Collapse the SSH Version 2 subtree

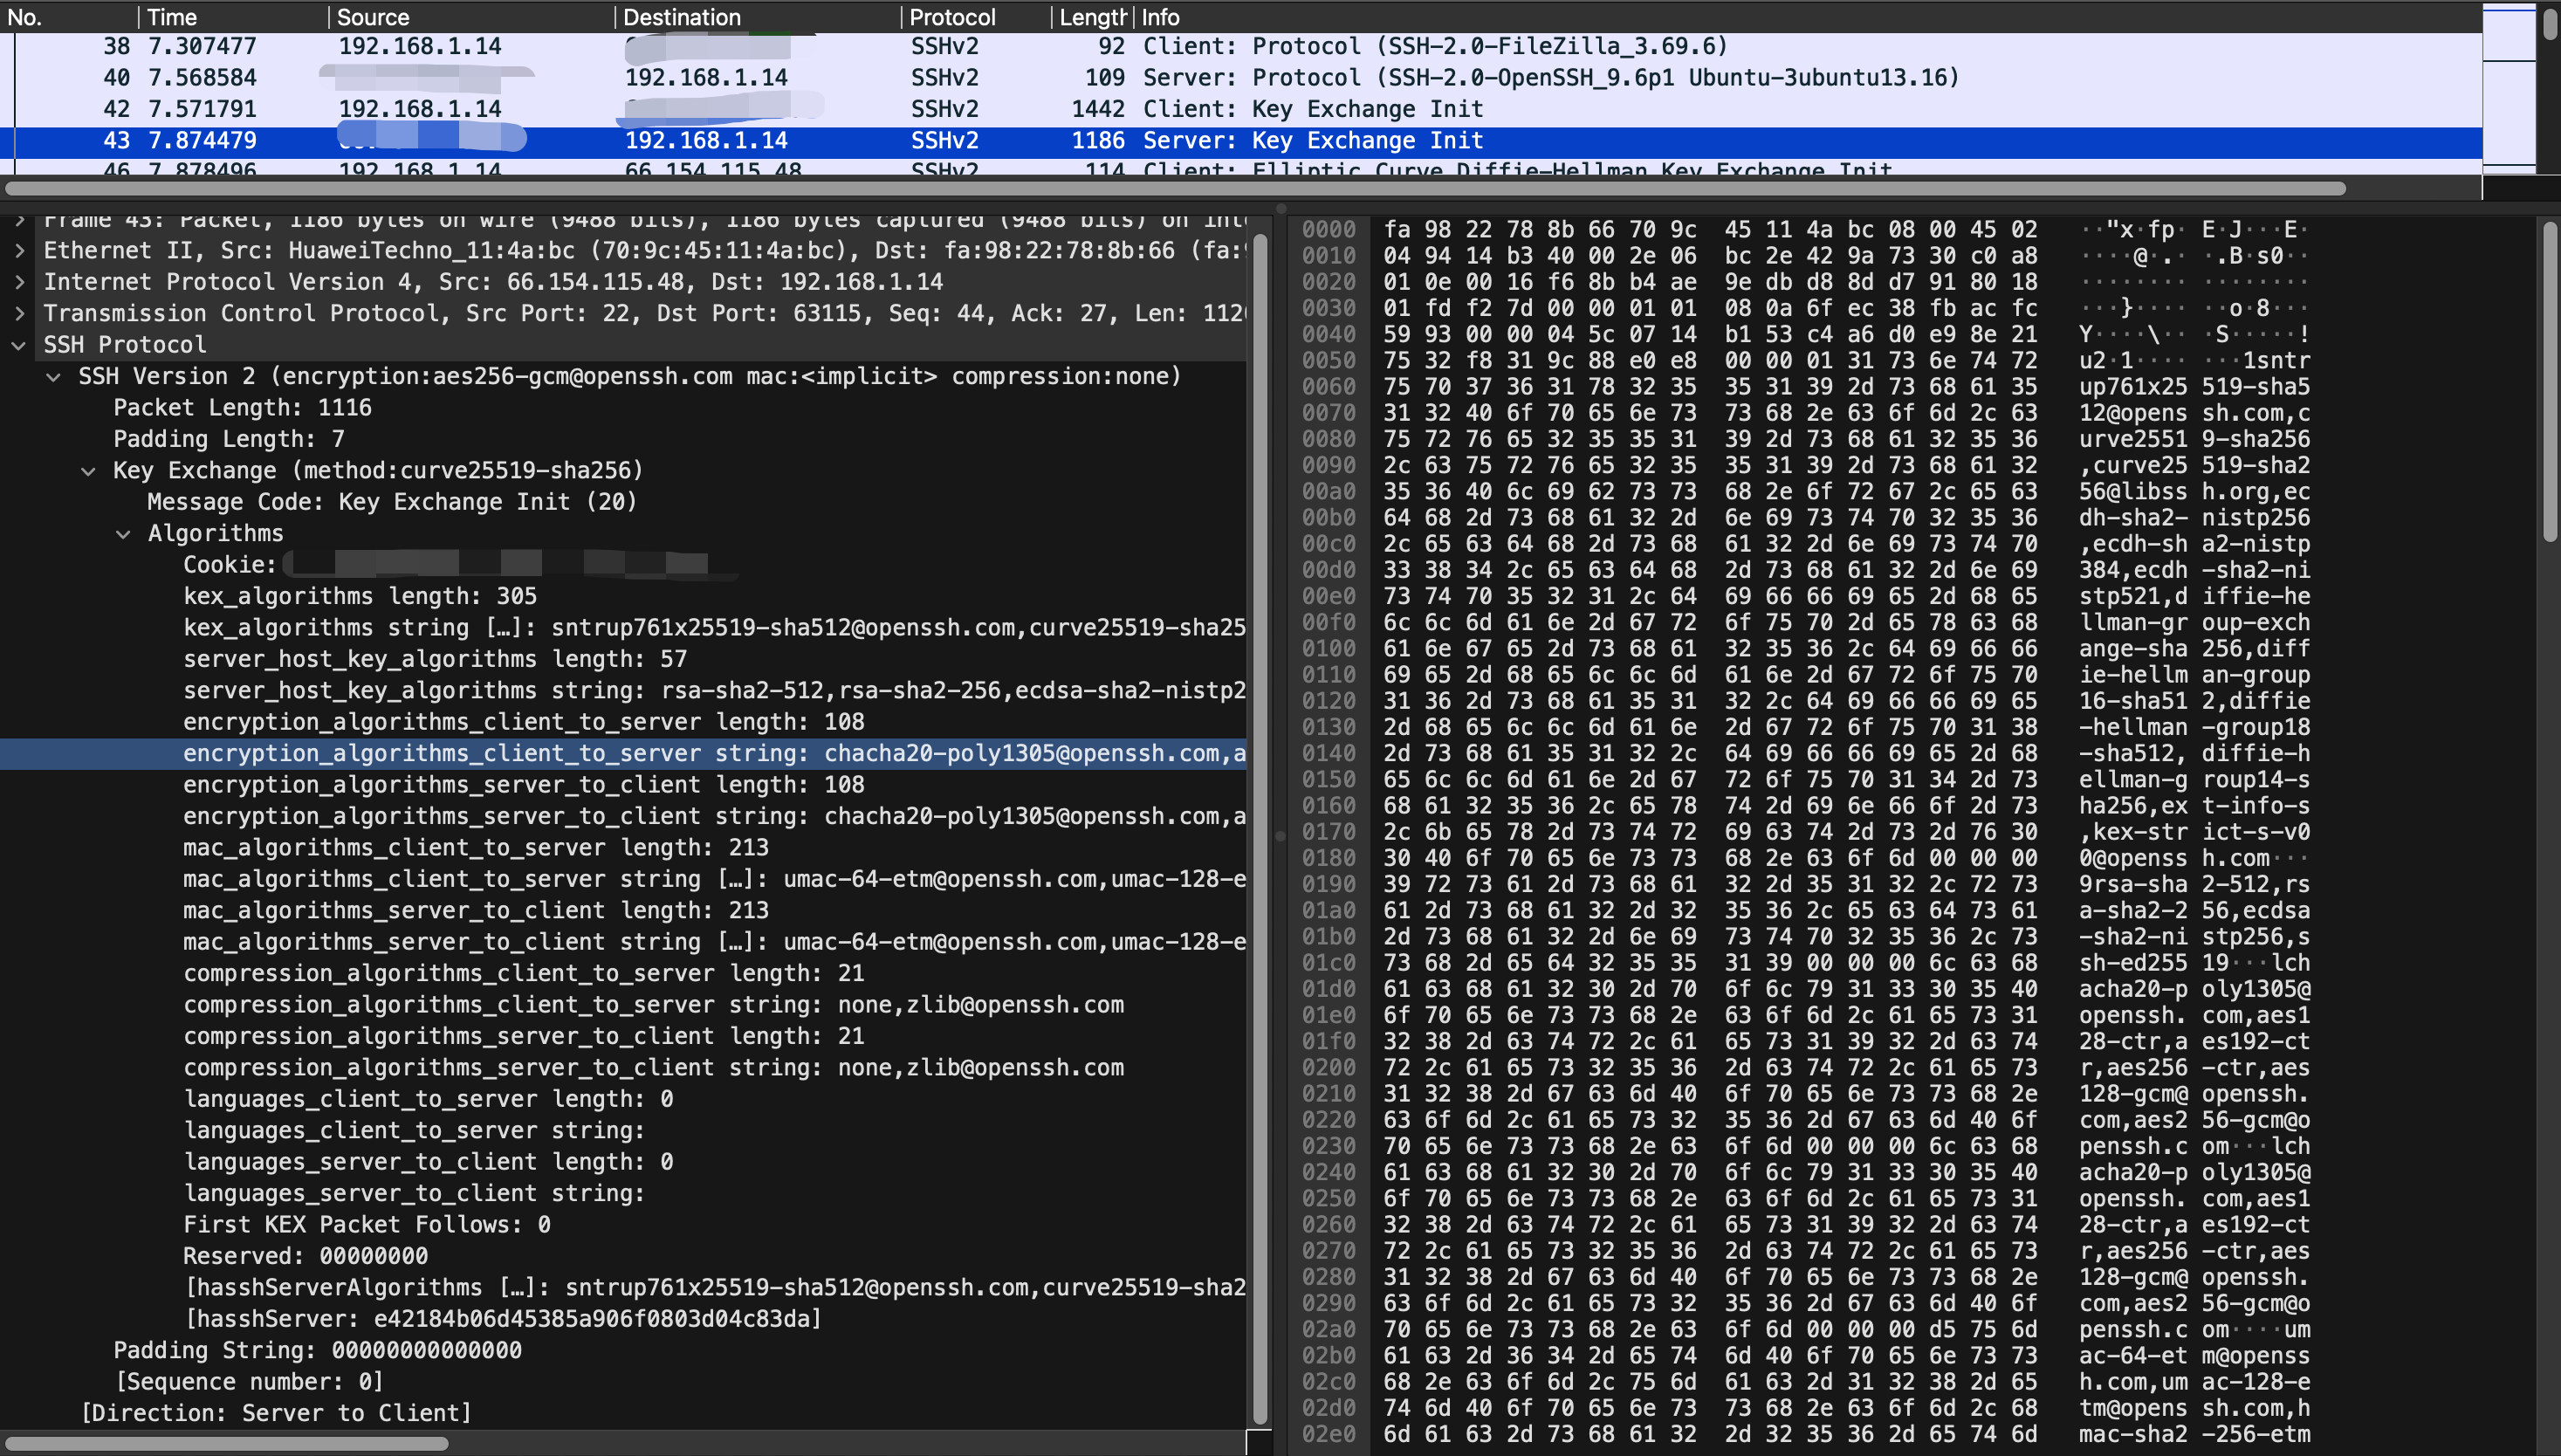click(54, 377)
